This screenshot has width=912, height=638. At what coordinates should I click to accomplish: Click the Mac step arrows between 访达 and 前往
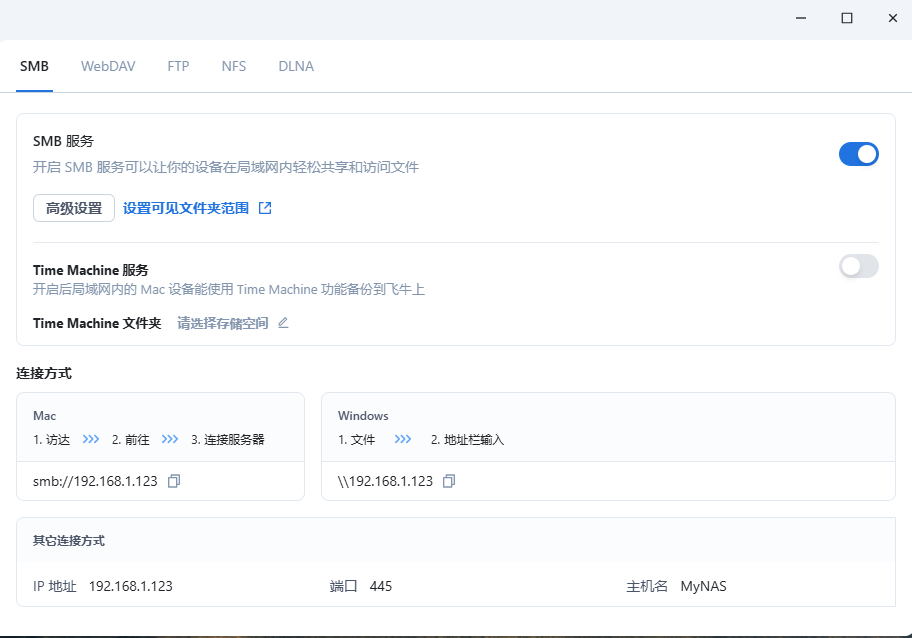[x=91, y=439]
